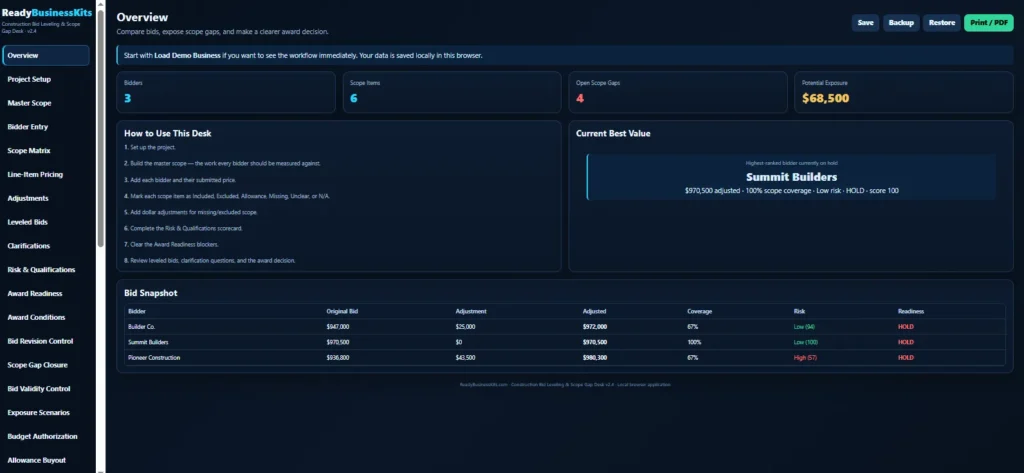Click the sidebar vertical scrollbar thumb
The image size is (1024, 473).
tap(101, 127)
